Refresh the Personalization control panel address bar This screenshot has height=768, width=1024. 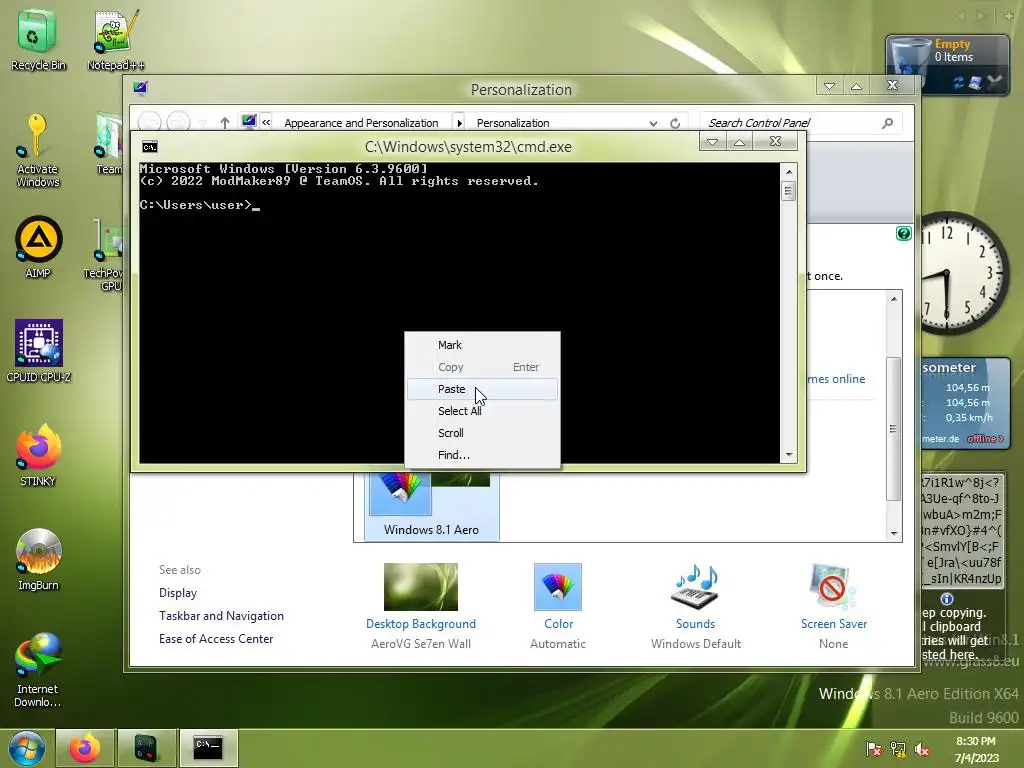pyautogui.click(x=675, y=123)
